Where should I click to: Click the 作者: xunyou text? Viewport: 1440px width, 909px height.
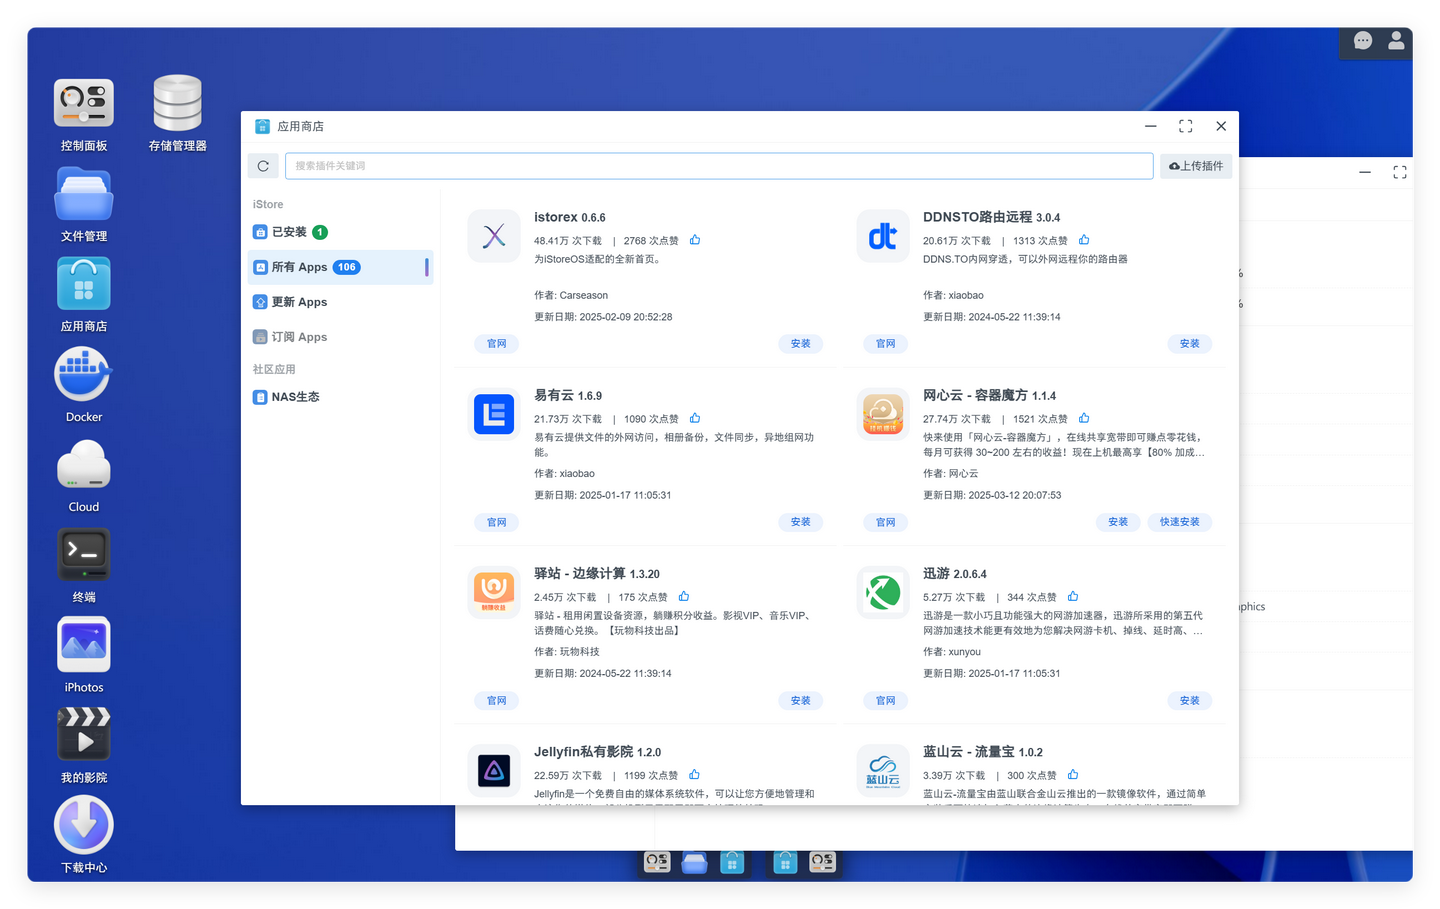(952, 652)
